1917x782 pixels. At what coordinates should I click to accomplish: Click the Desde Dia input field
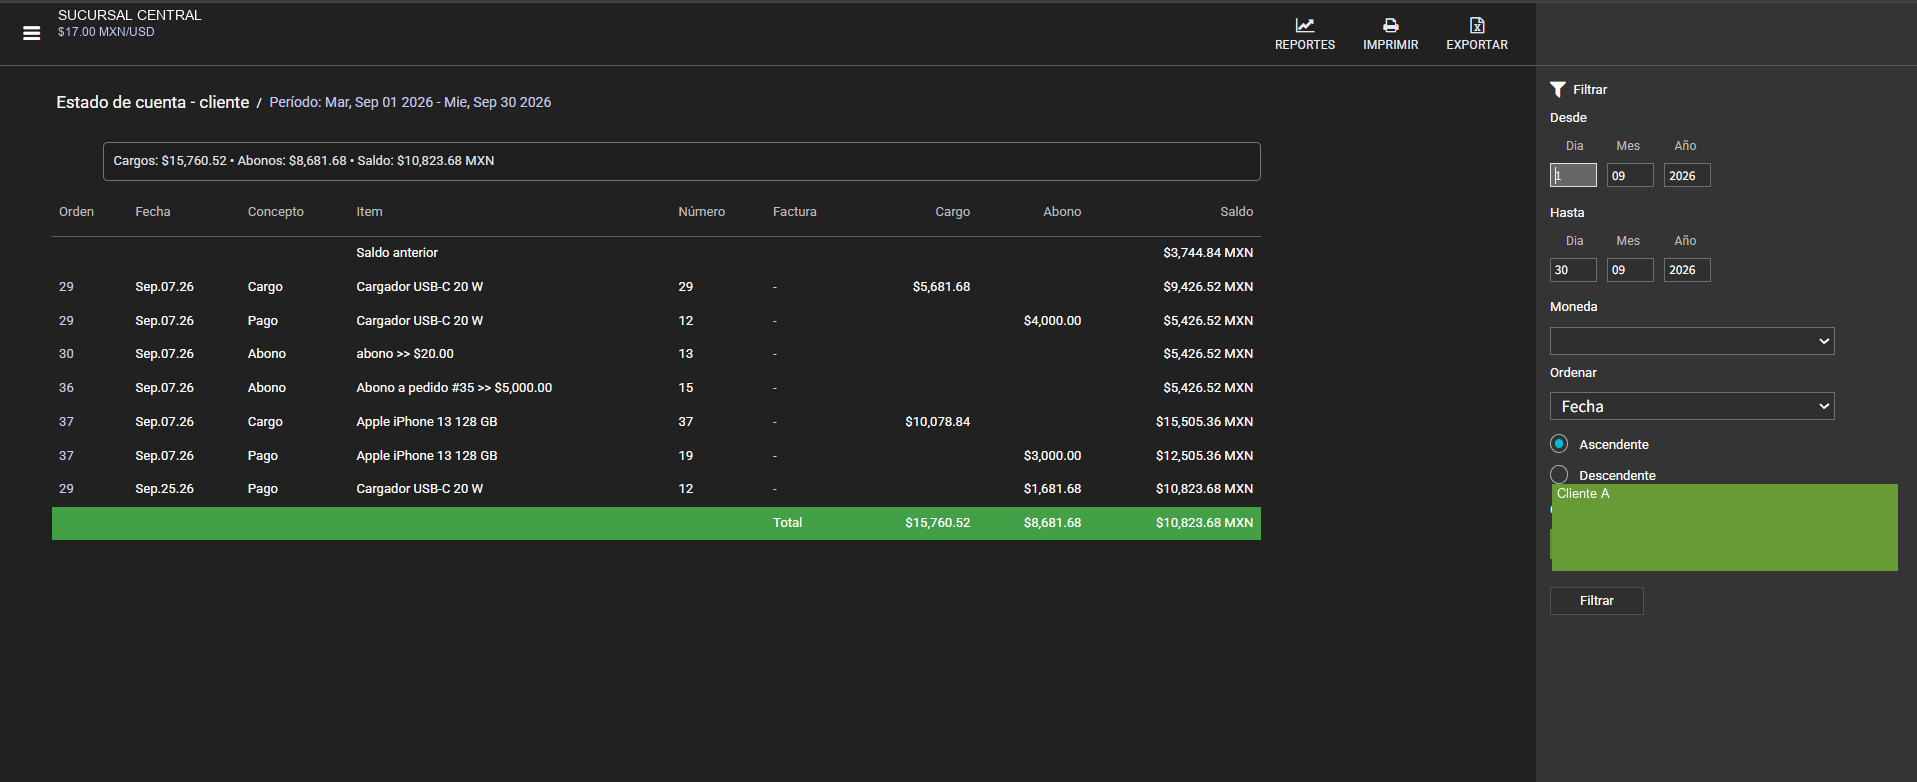(1573, 175)
